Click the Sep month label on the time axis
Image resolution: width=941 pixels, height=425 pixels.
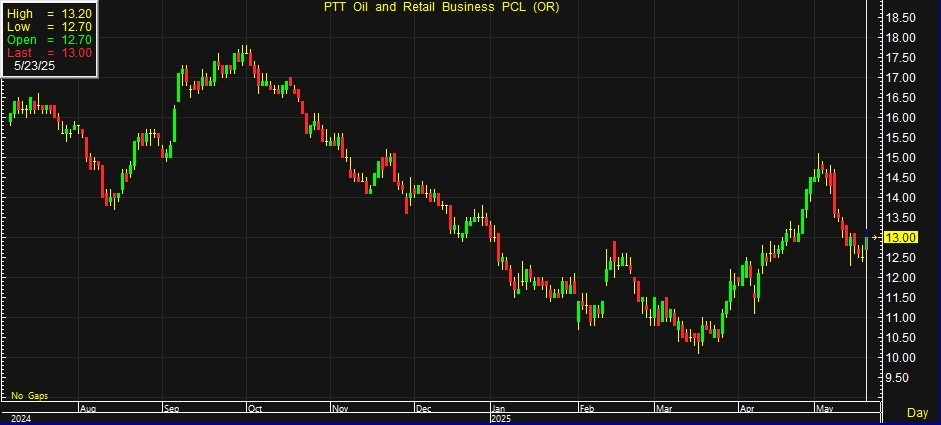[x=172, y=409]
